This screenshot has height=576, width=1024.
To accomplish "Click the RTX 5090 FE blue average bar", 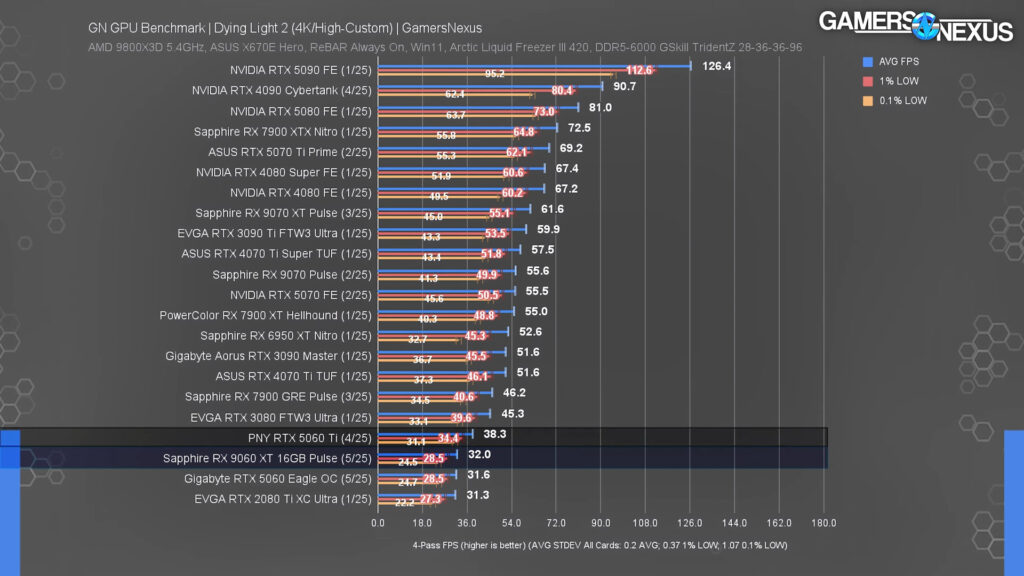I will [x=534, y=66].
